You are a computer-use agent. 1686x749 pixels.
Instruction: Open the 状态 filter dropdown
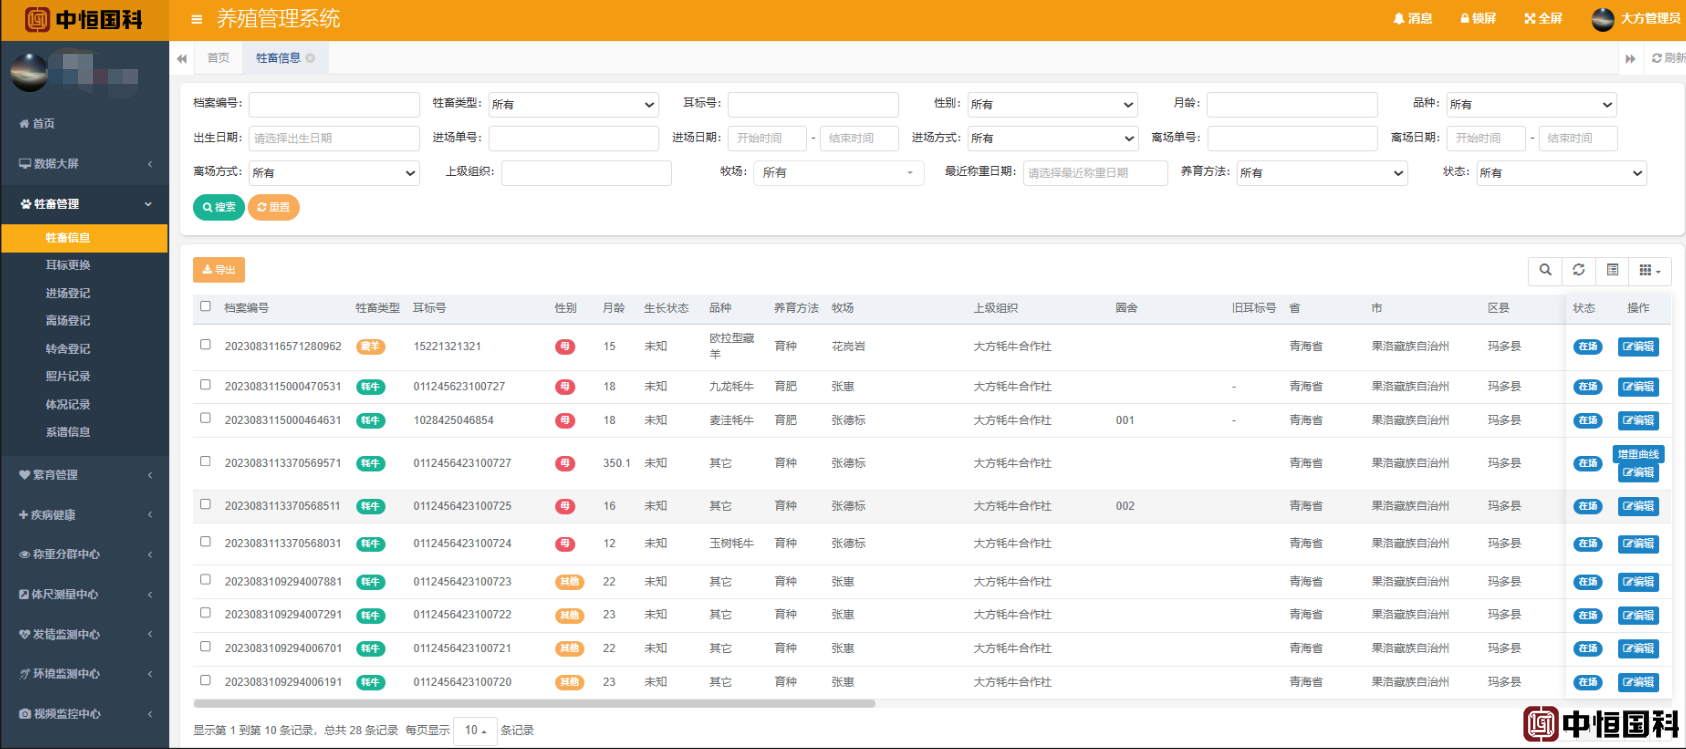[x=1562, y=173]
